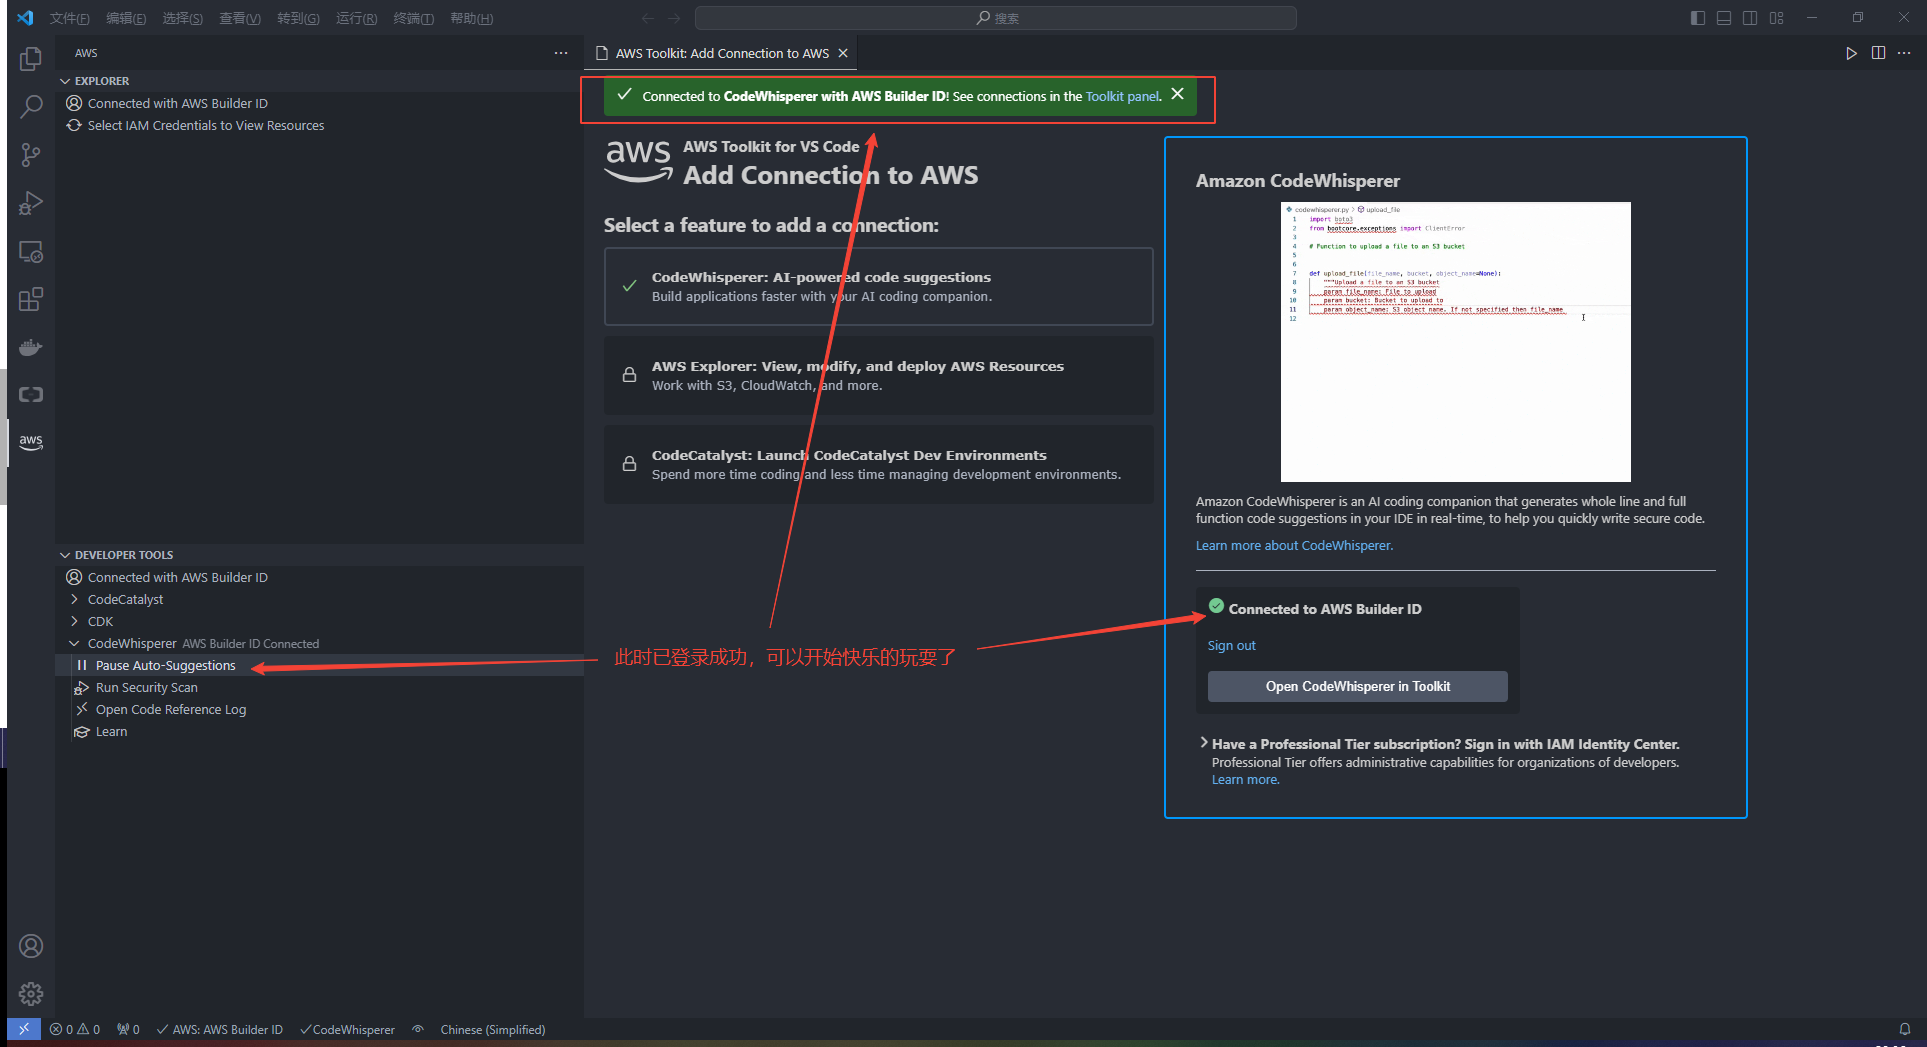1927x1047 pixels.
Task: Open the 运行 menu
Action: pos(356,18)
